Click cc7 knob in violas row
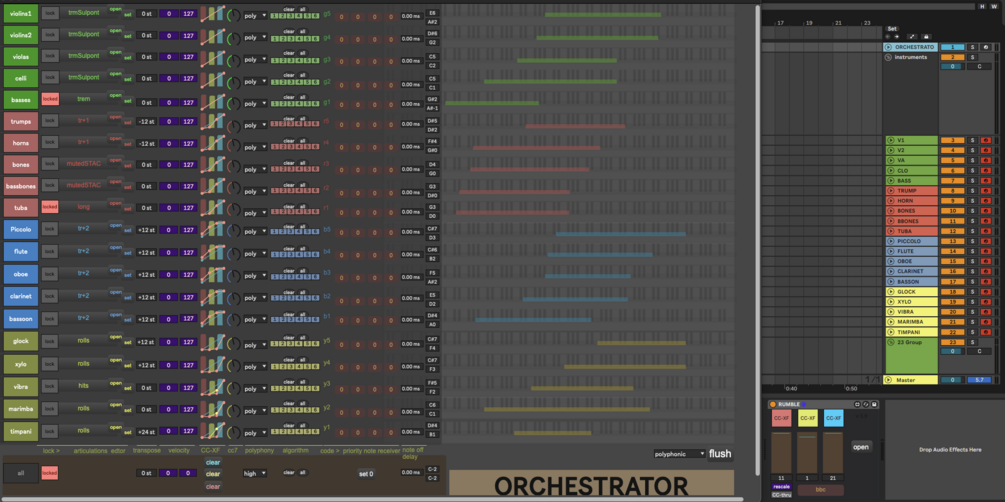 (234, 60)
